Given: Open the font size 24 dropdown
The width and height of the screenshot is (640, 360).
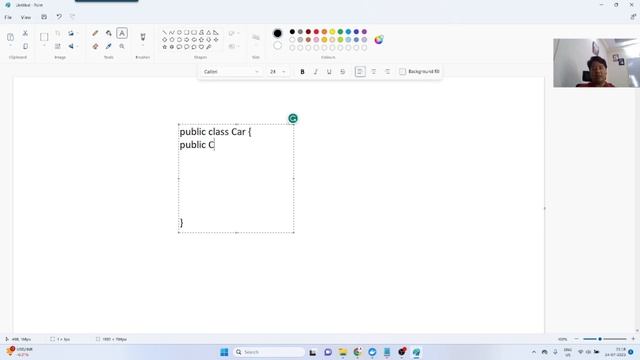Looking at the screenshot, I should (x=277, y=71).
